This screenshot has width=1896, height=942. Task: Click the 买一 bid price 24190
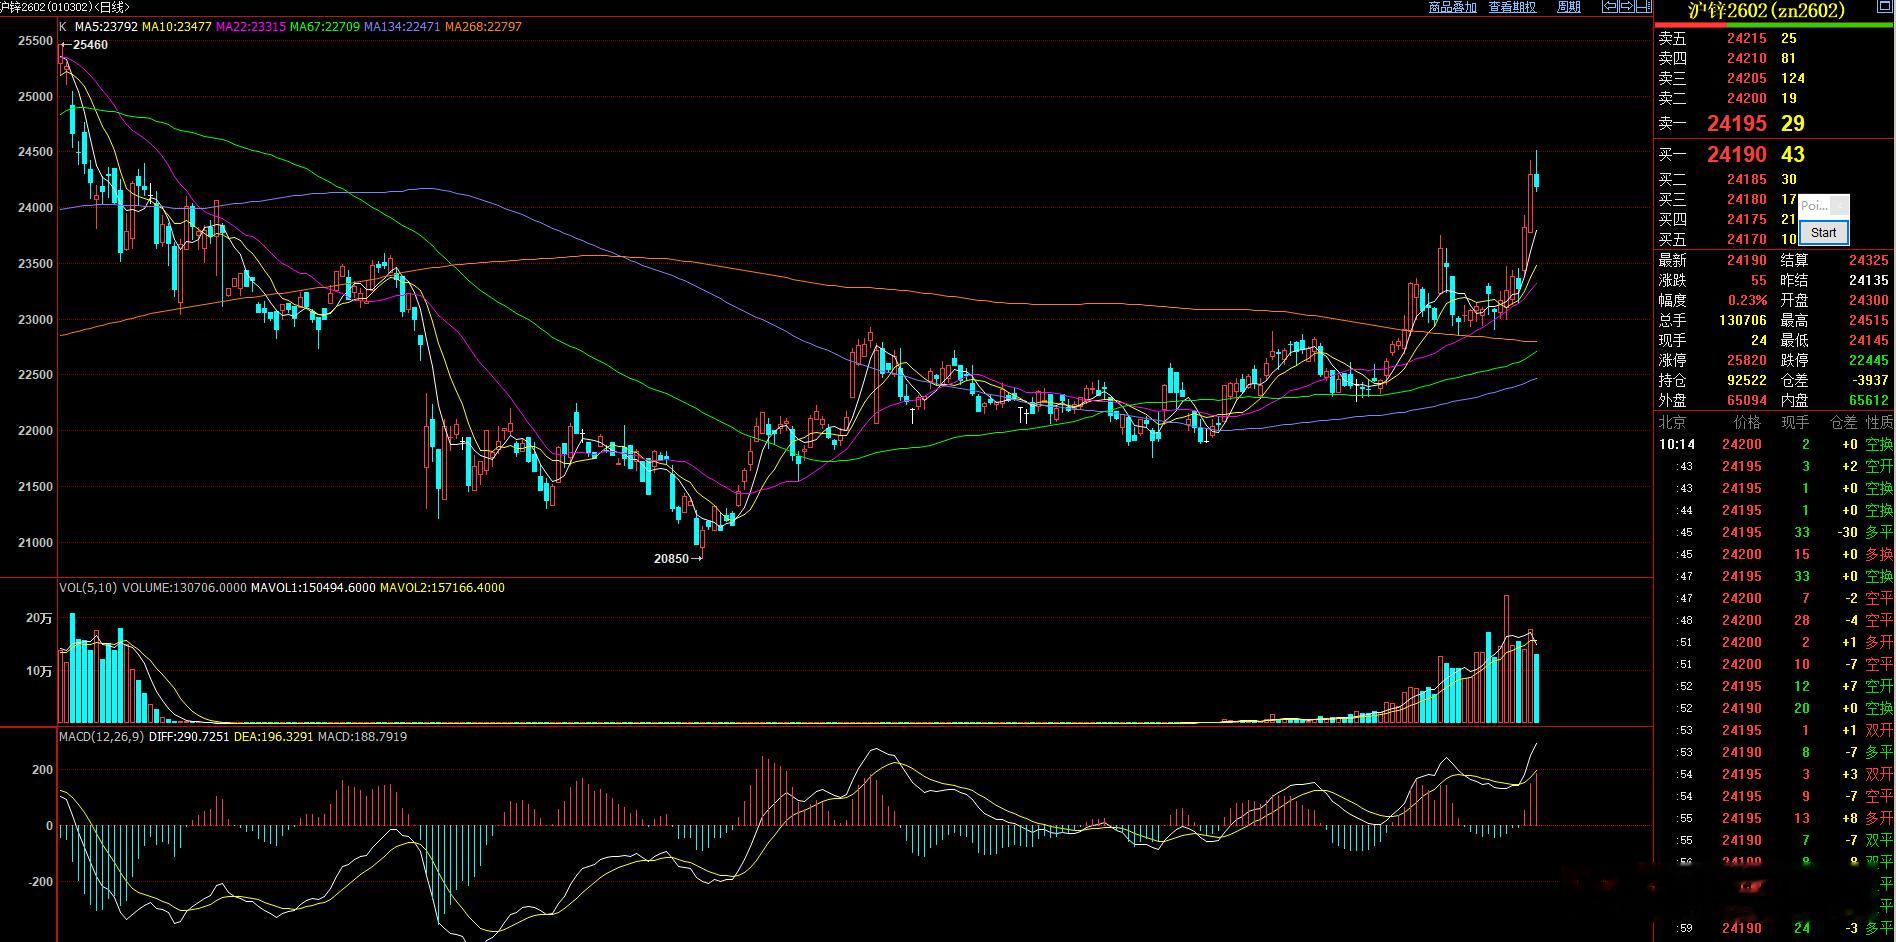click(1737, 155)
